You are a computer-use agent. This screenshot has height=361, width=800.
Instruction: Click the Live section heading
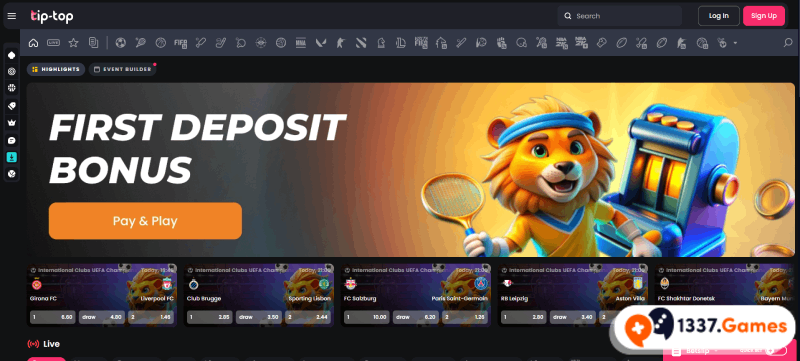coord(52,344)
